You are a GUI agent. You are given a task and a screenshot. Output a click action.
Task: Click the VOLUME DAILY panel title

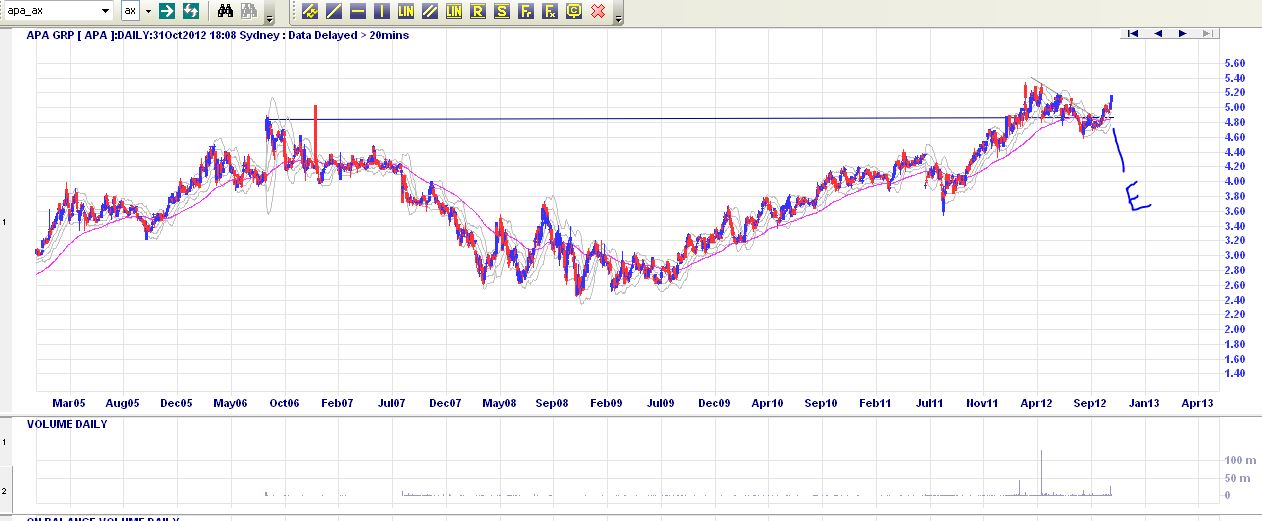[x=67, y=424]
